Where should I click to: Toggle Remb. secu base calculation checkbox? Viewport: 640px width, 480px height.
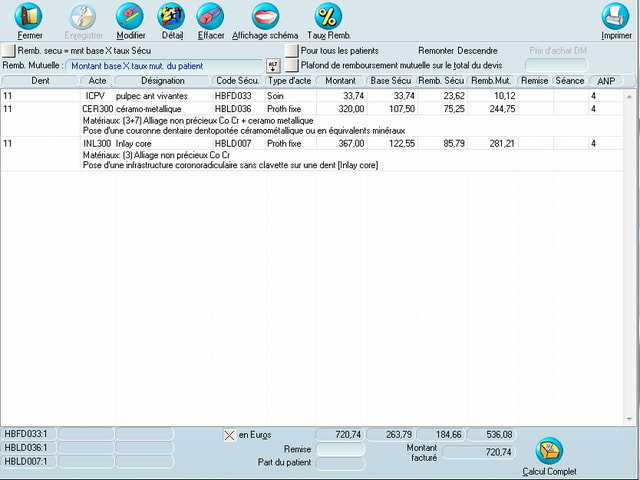pos(9,50)
